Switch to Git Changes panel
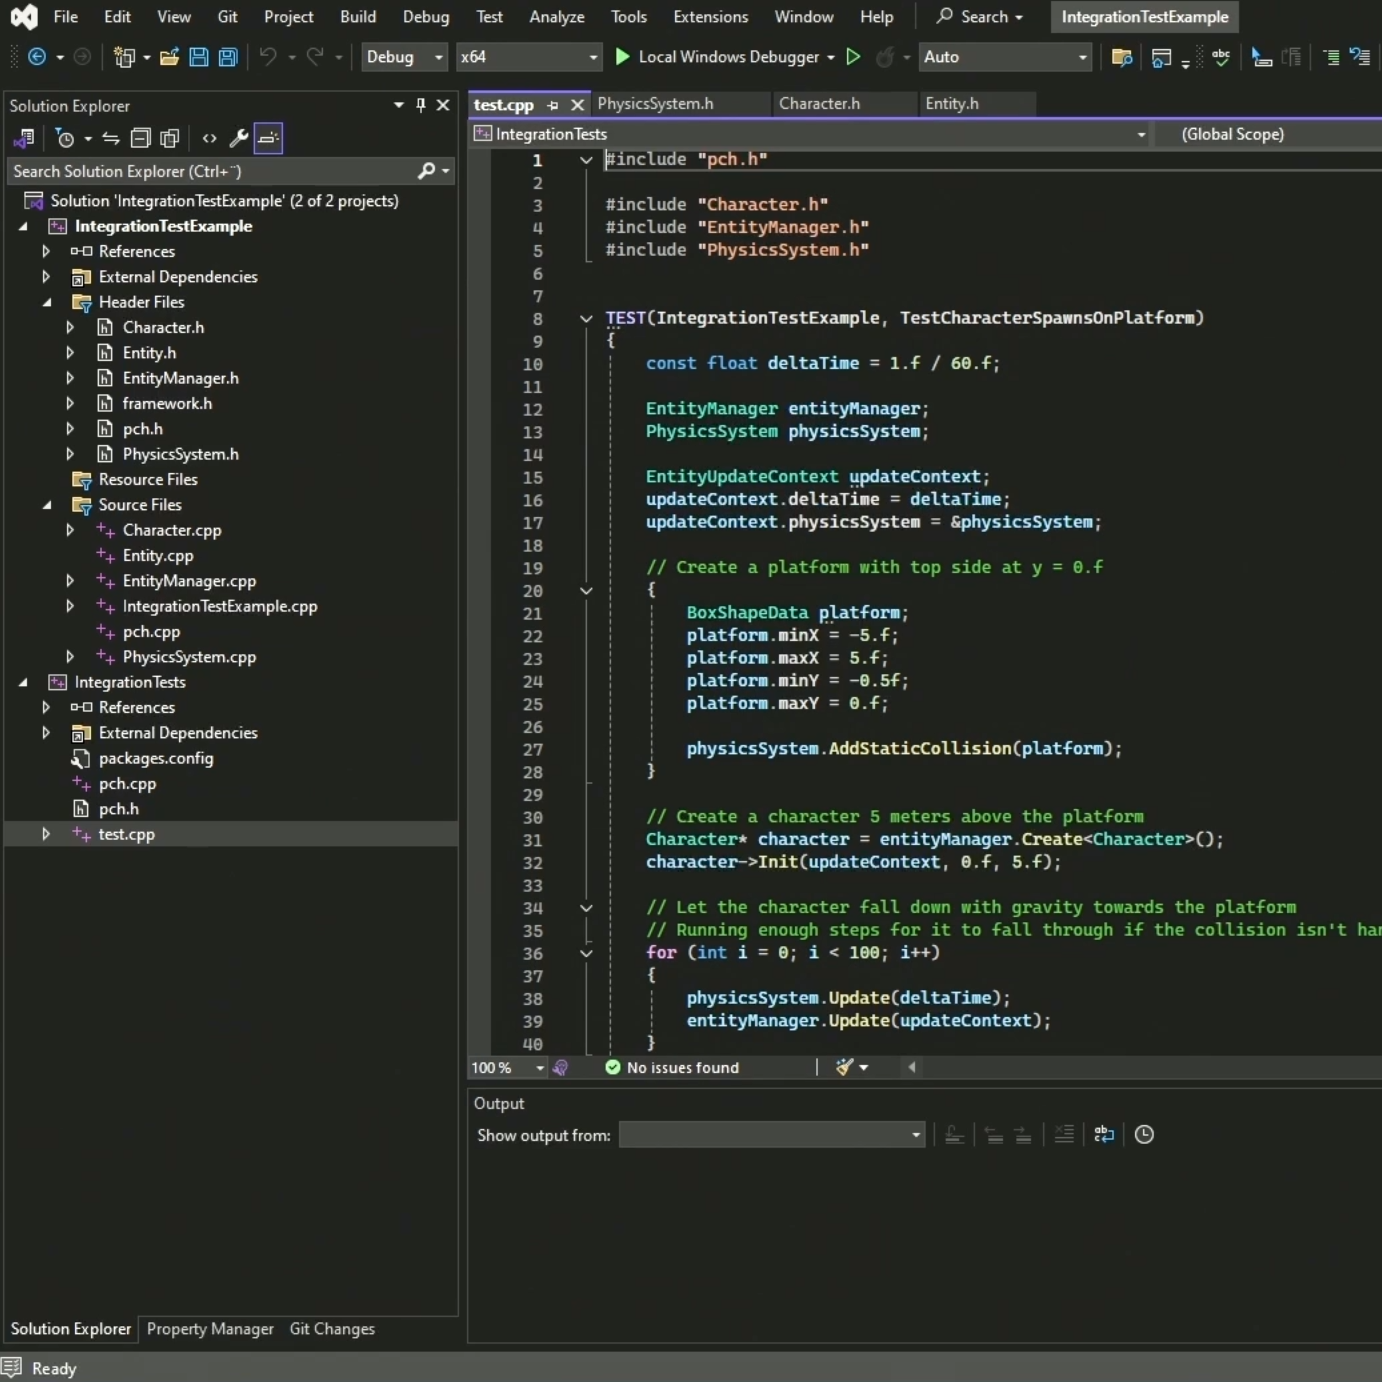The image size is (1382, 1382). coord(332,1328)
